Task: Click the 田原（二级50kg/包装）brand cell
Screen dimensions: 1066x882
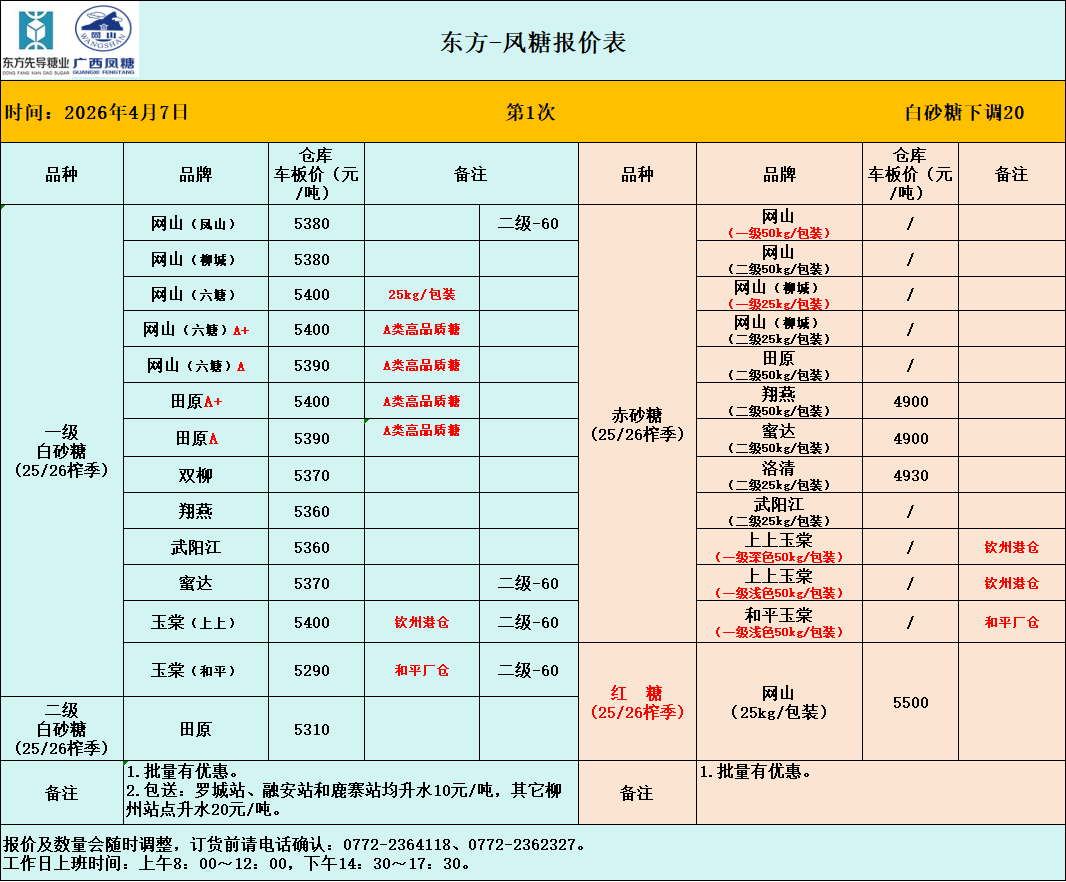Action: [779, 366]
